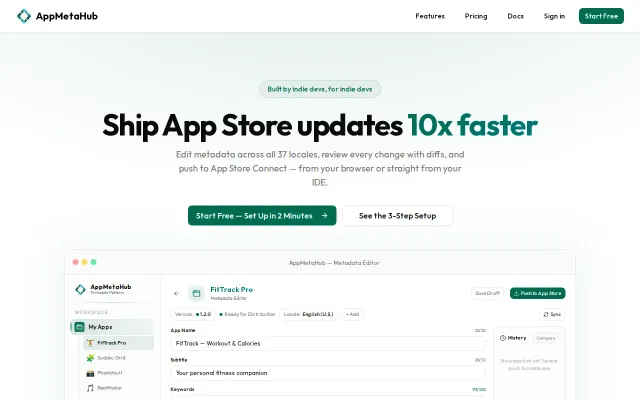Open BeatMaker in the app list
Screen dimensions: 640x400
(x=118, y=388)
